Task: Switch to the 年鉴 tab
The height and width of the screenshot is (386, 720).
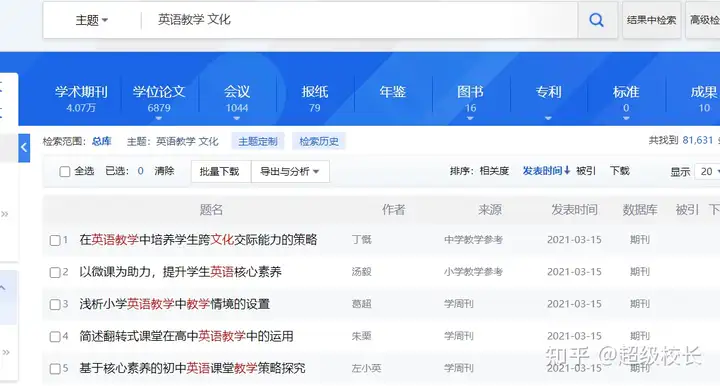Action: click(x=393, y=92)
